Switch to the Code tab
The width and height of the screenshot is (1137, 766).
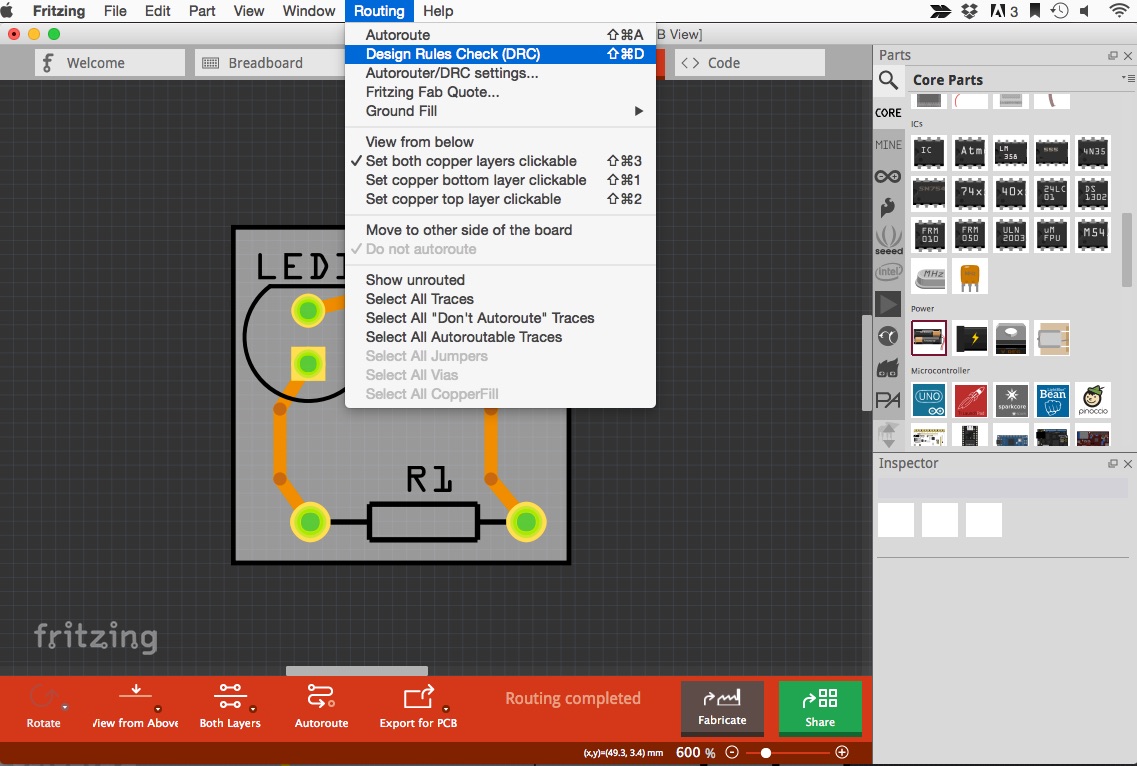[750, 63]
